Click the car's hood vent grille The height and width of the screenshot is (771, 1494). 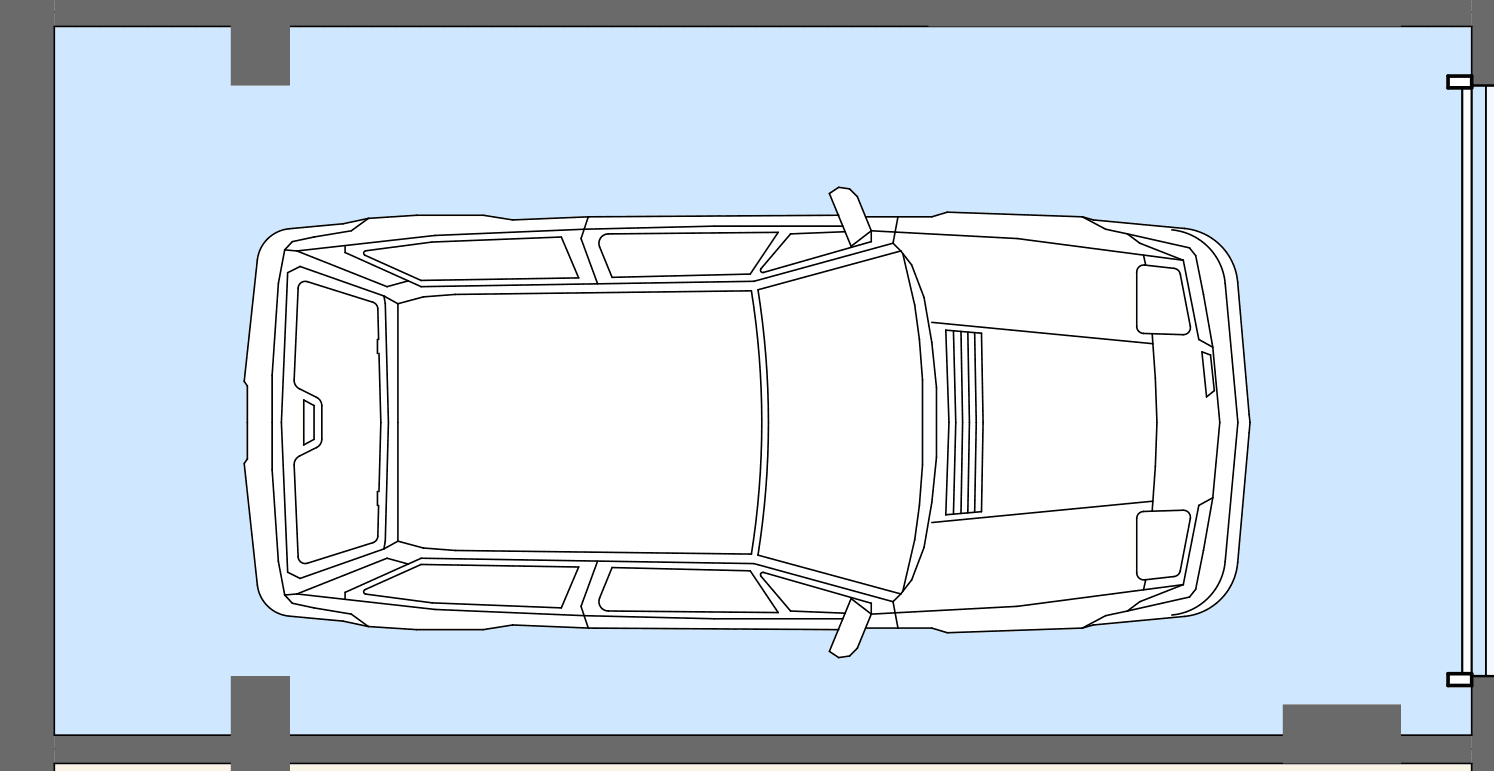[964, 423]
